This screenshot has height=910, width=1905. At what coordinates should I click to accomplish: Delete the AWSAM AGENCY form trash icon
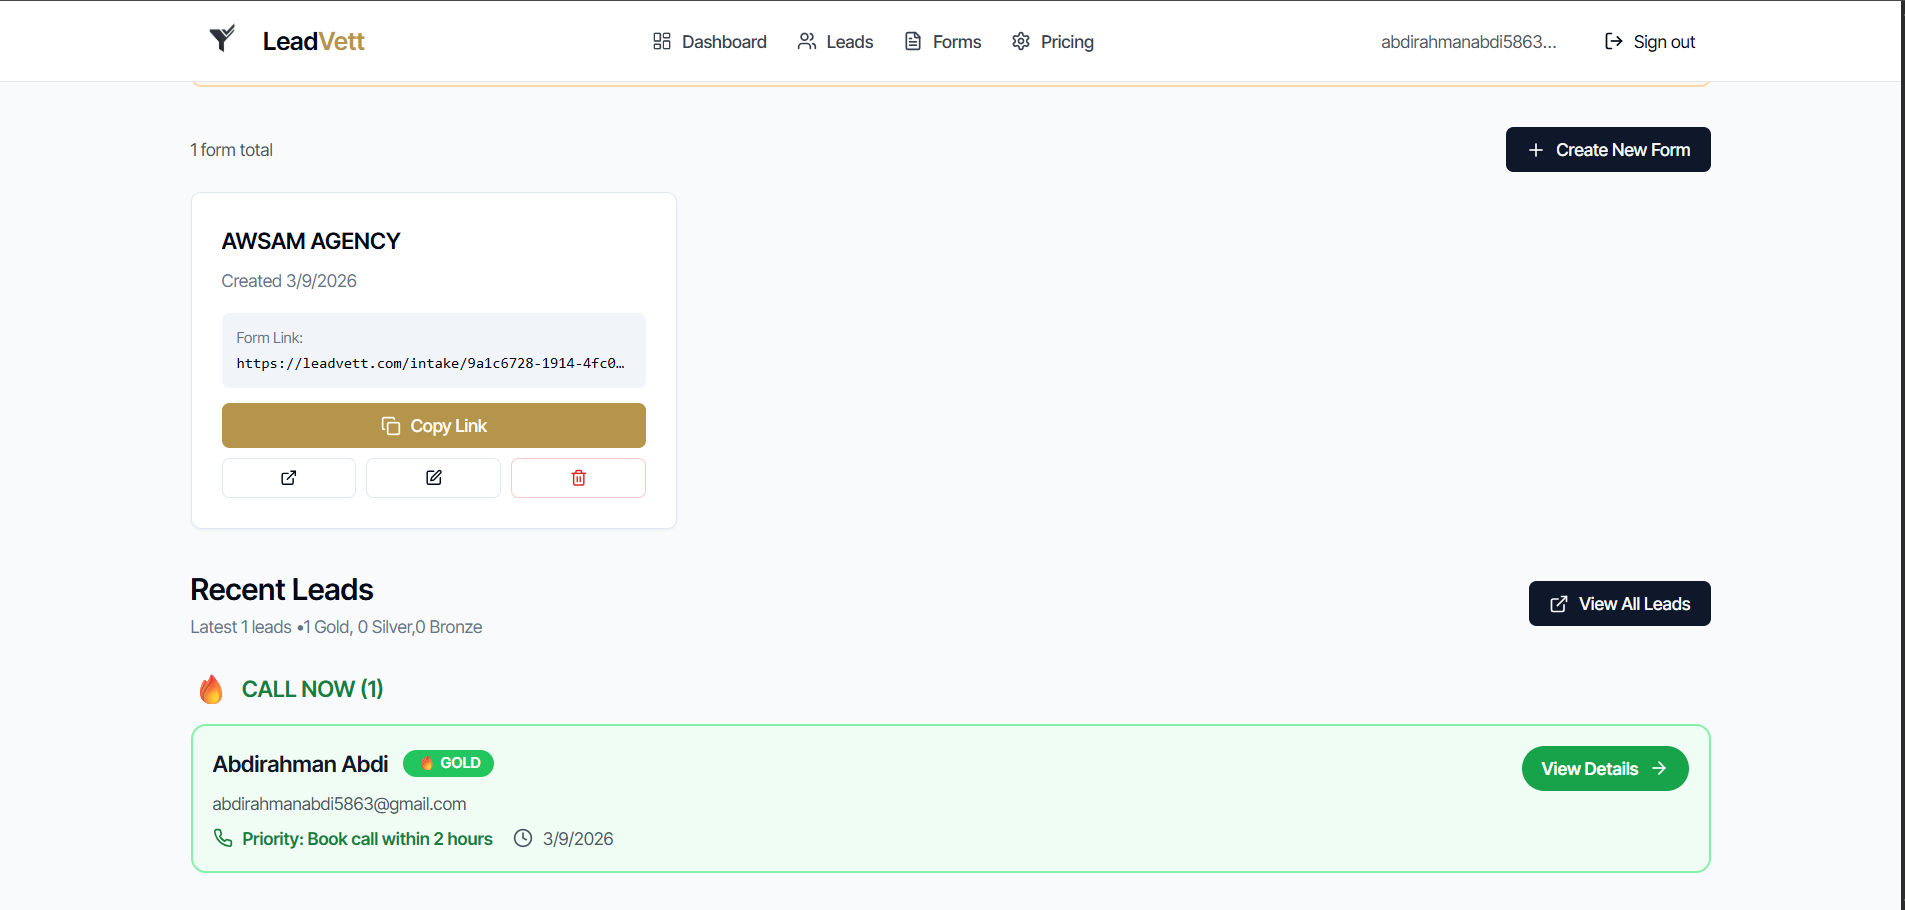[578, 478]
